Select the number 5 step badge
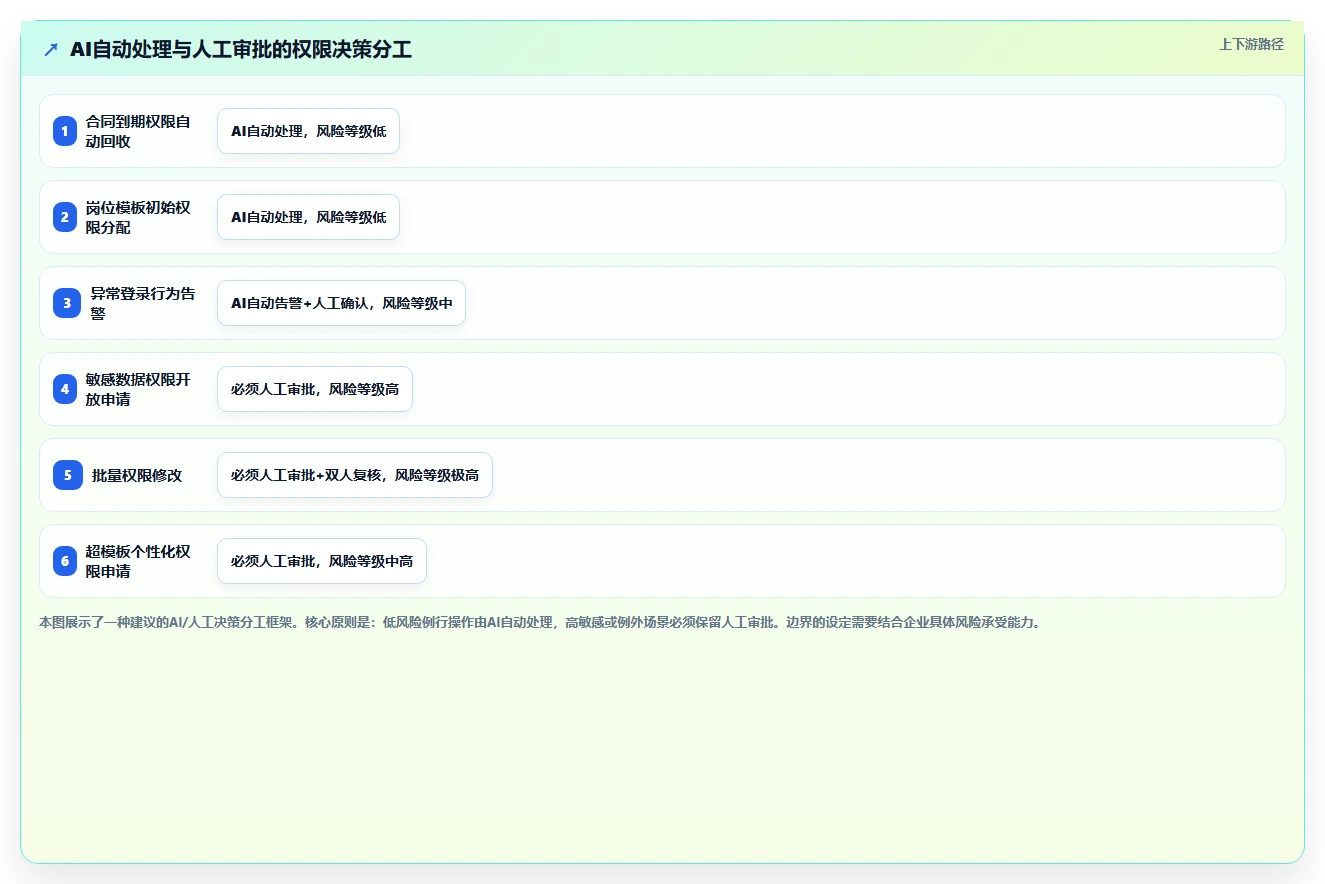The width and height of the screenshot is (1325, 884). point(68,475)
